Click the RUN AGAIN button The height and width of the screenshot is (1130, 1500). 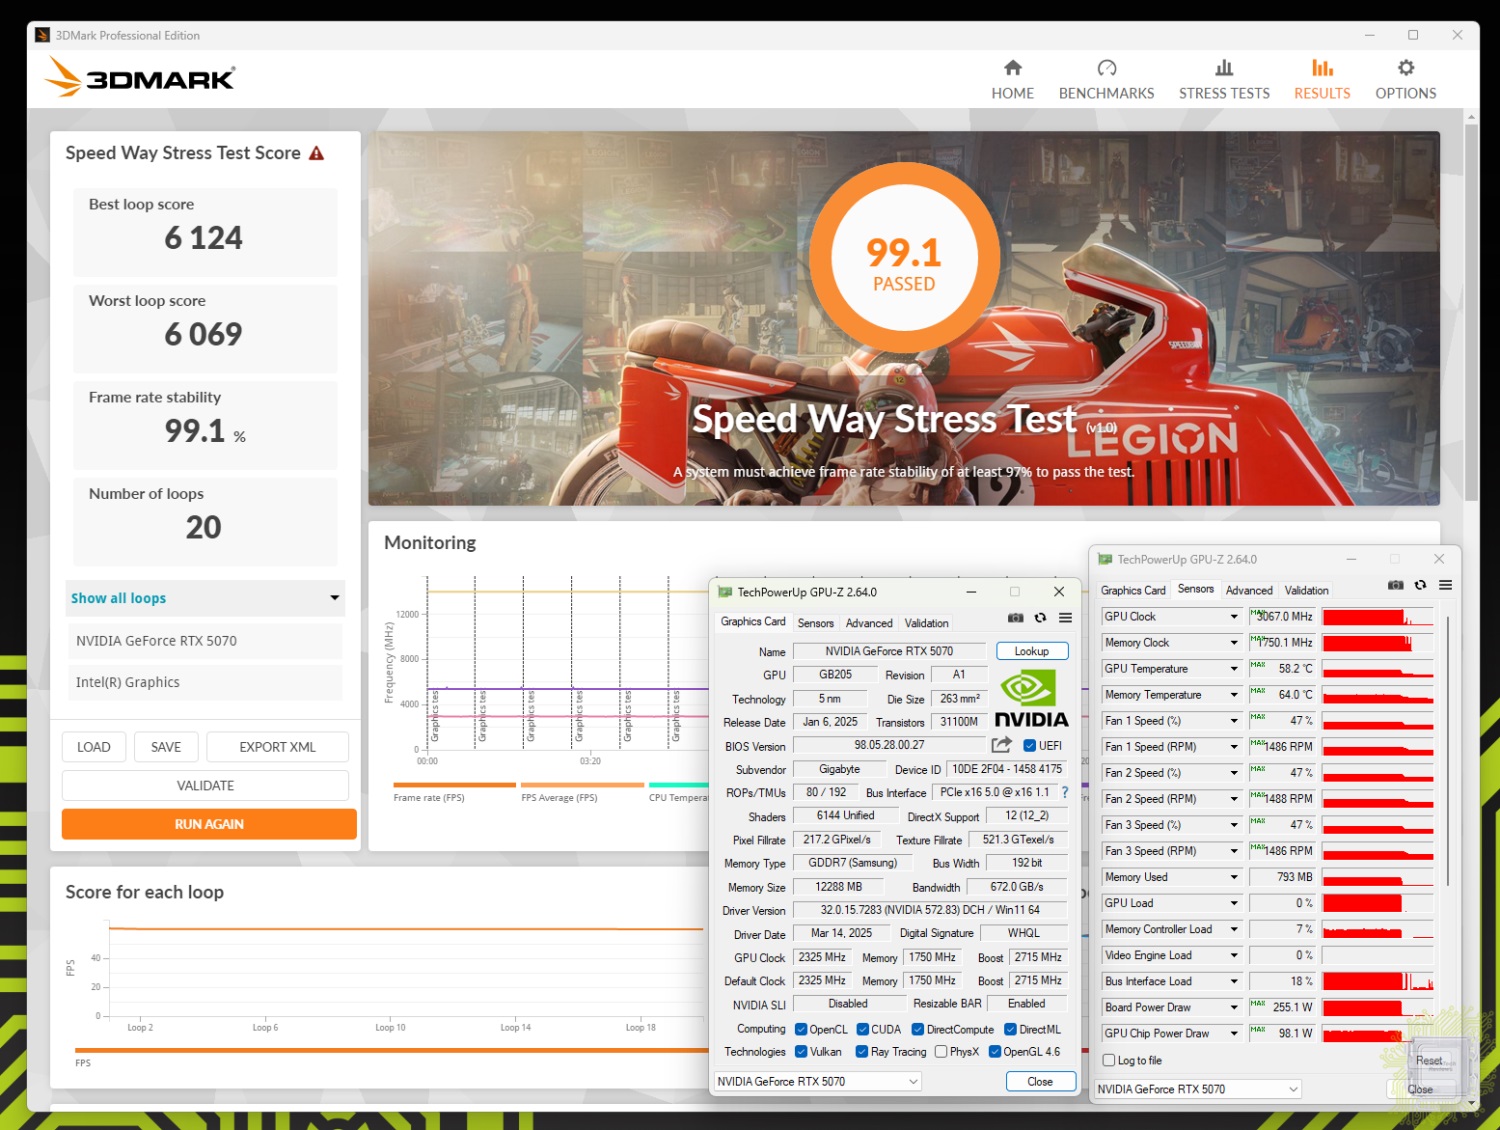point(209,824)
